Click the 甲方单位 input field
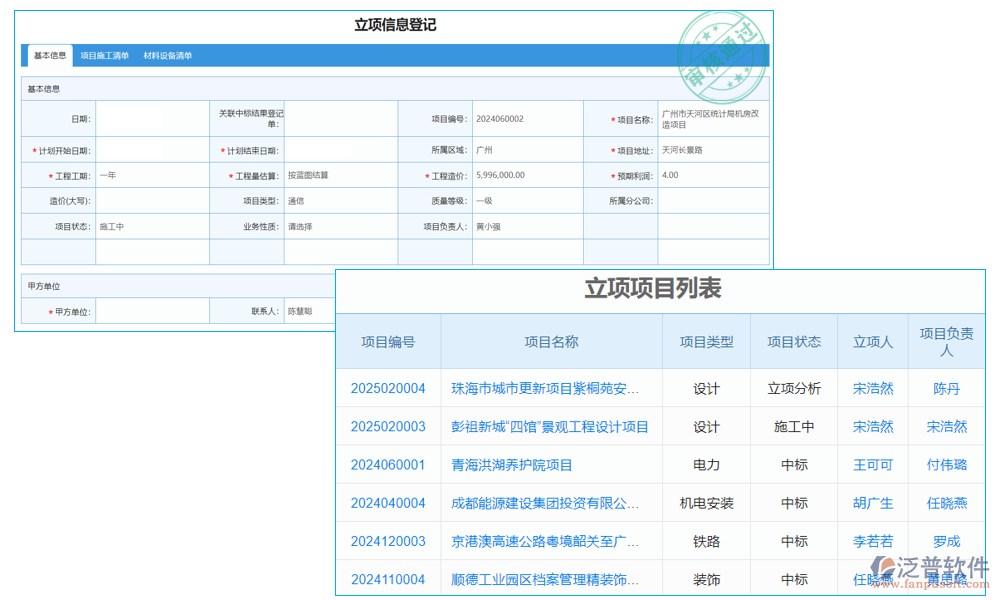The image size is (1000, 600). (152, 310)
